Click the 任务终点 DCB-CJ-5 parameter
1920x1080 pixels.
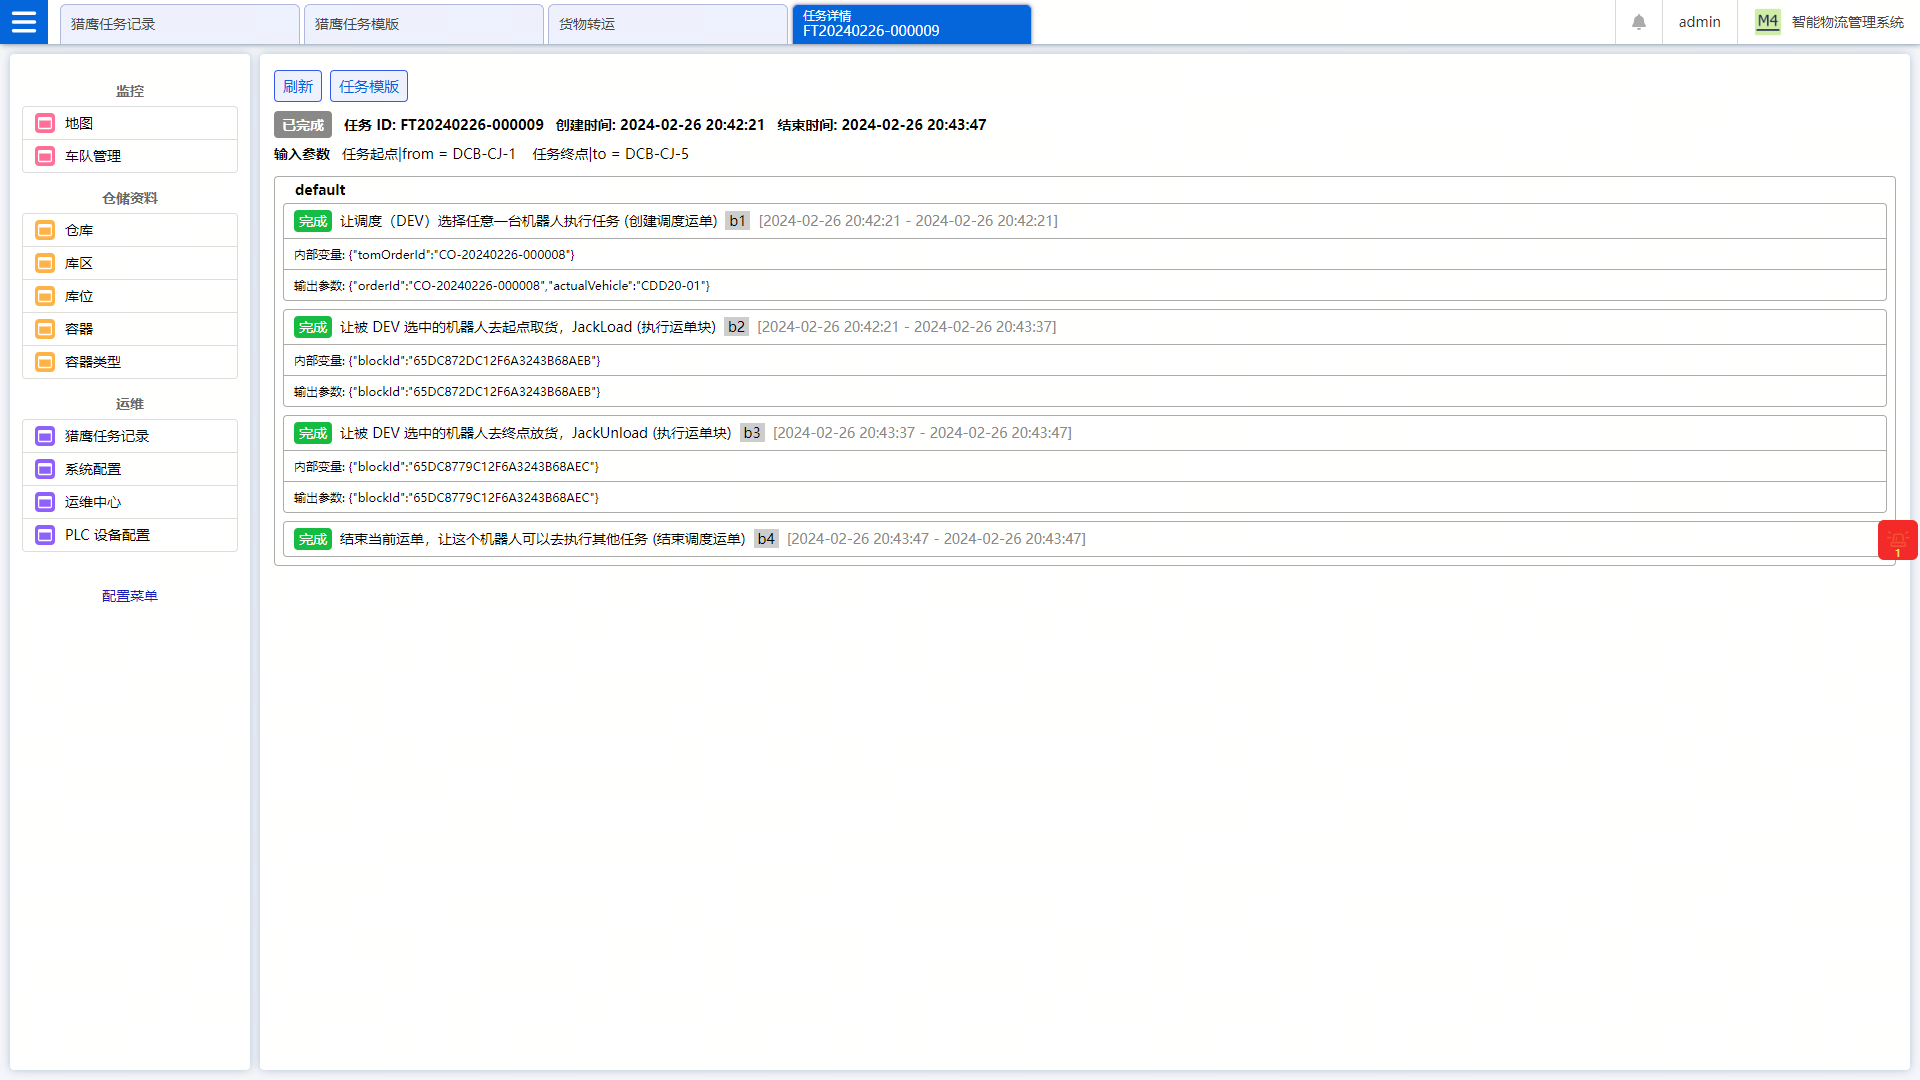611,154
